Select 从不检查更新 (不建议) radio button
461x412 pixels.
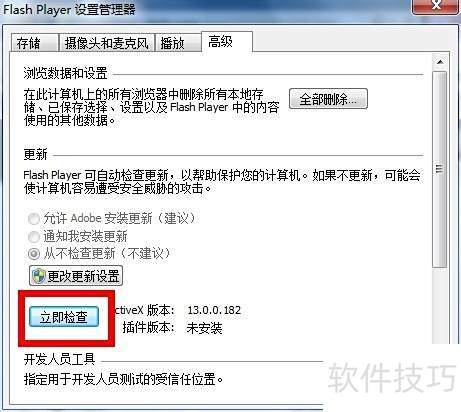34,254
